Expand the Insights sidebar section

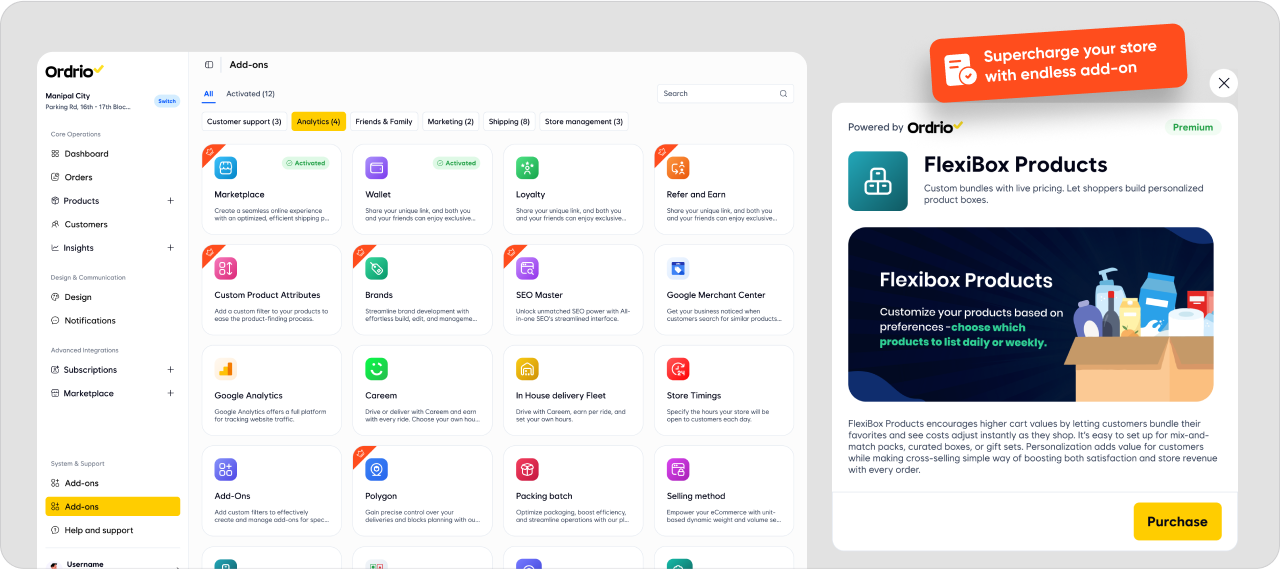pyautogui.click(x=170, y=248)
